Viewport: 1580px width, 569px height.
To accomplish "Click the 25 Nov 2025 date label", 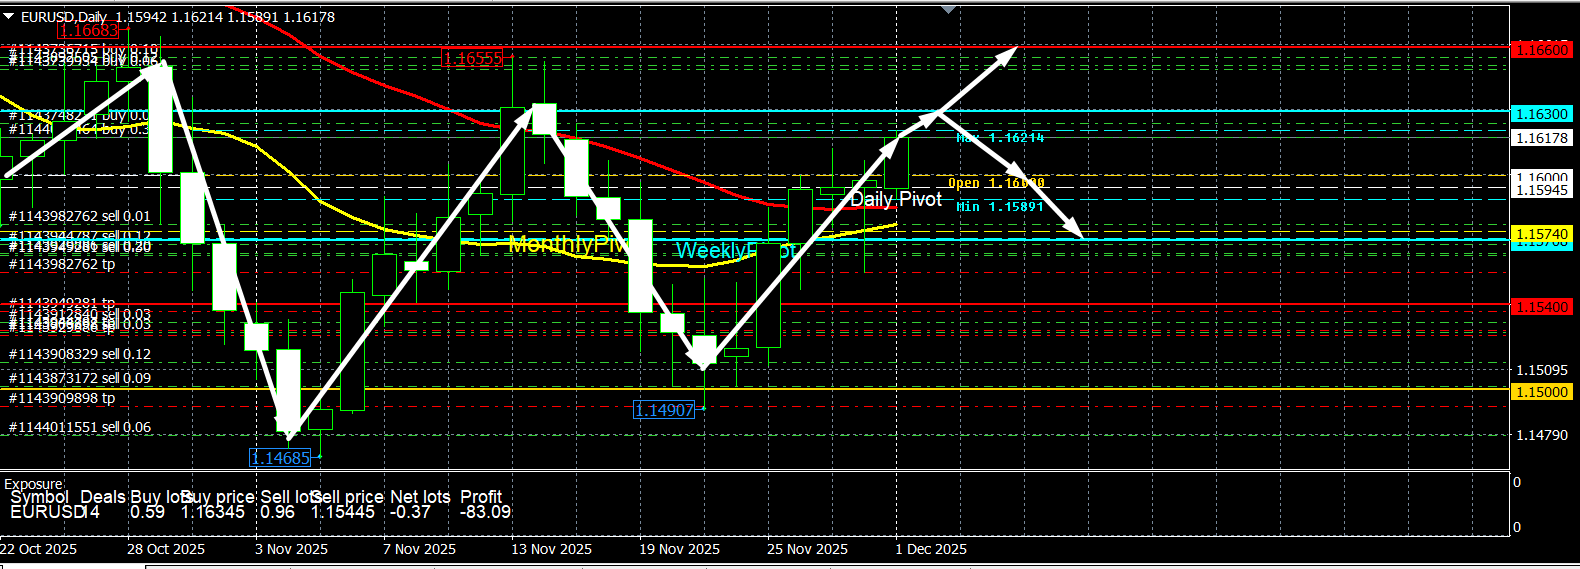I will click(808, 549).
